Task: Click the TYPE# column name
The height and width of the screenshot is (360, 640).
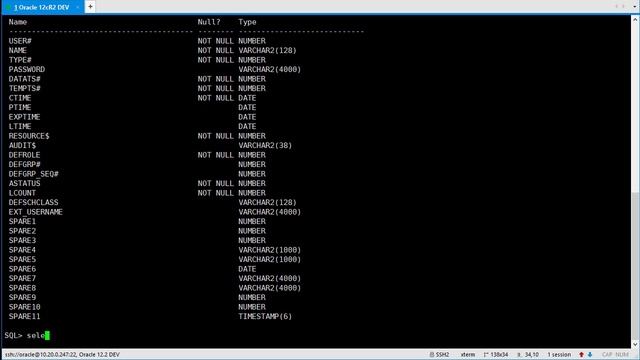Action: click(20, 60)
